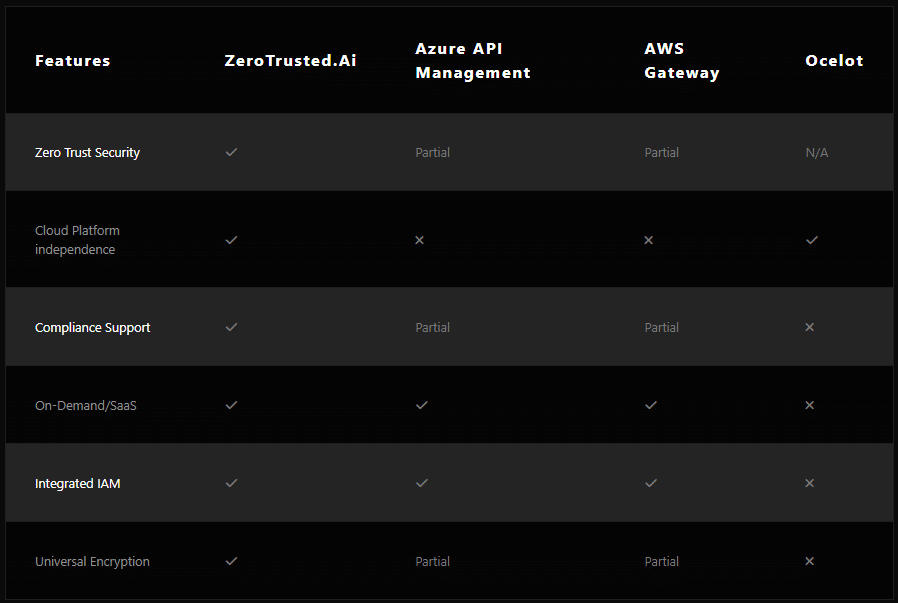The width and height of the screenshot is (898, 603).
Task: Click ZeroTrusted.Ai checkmark for Zero Trust Security
Action: coord(231,152)
